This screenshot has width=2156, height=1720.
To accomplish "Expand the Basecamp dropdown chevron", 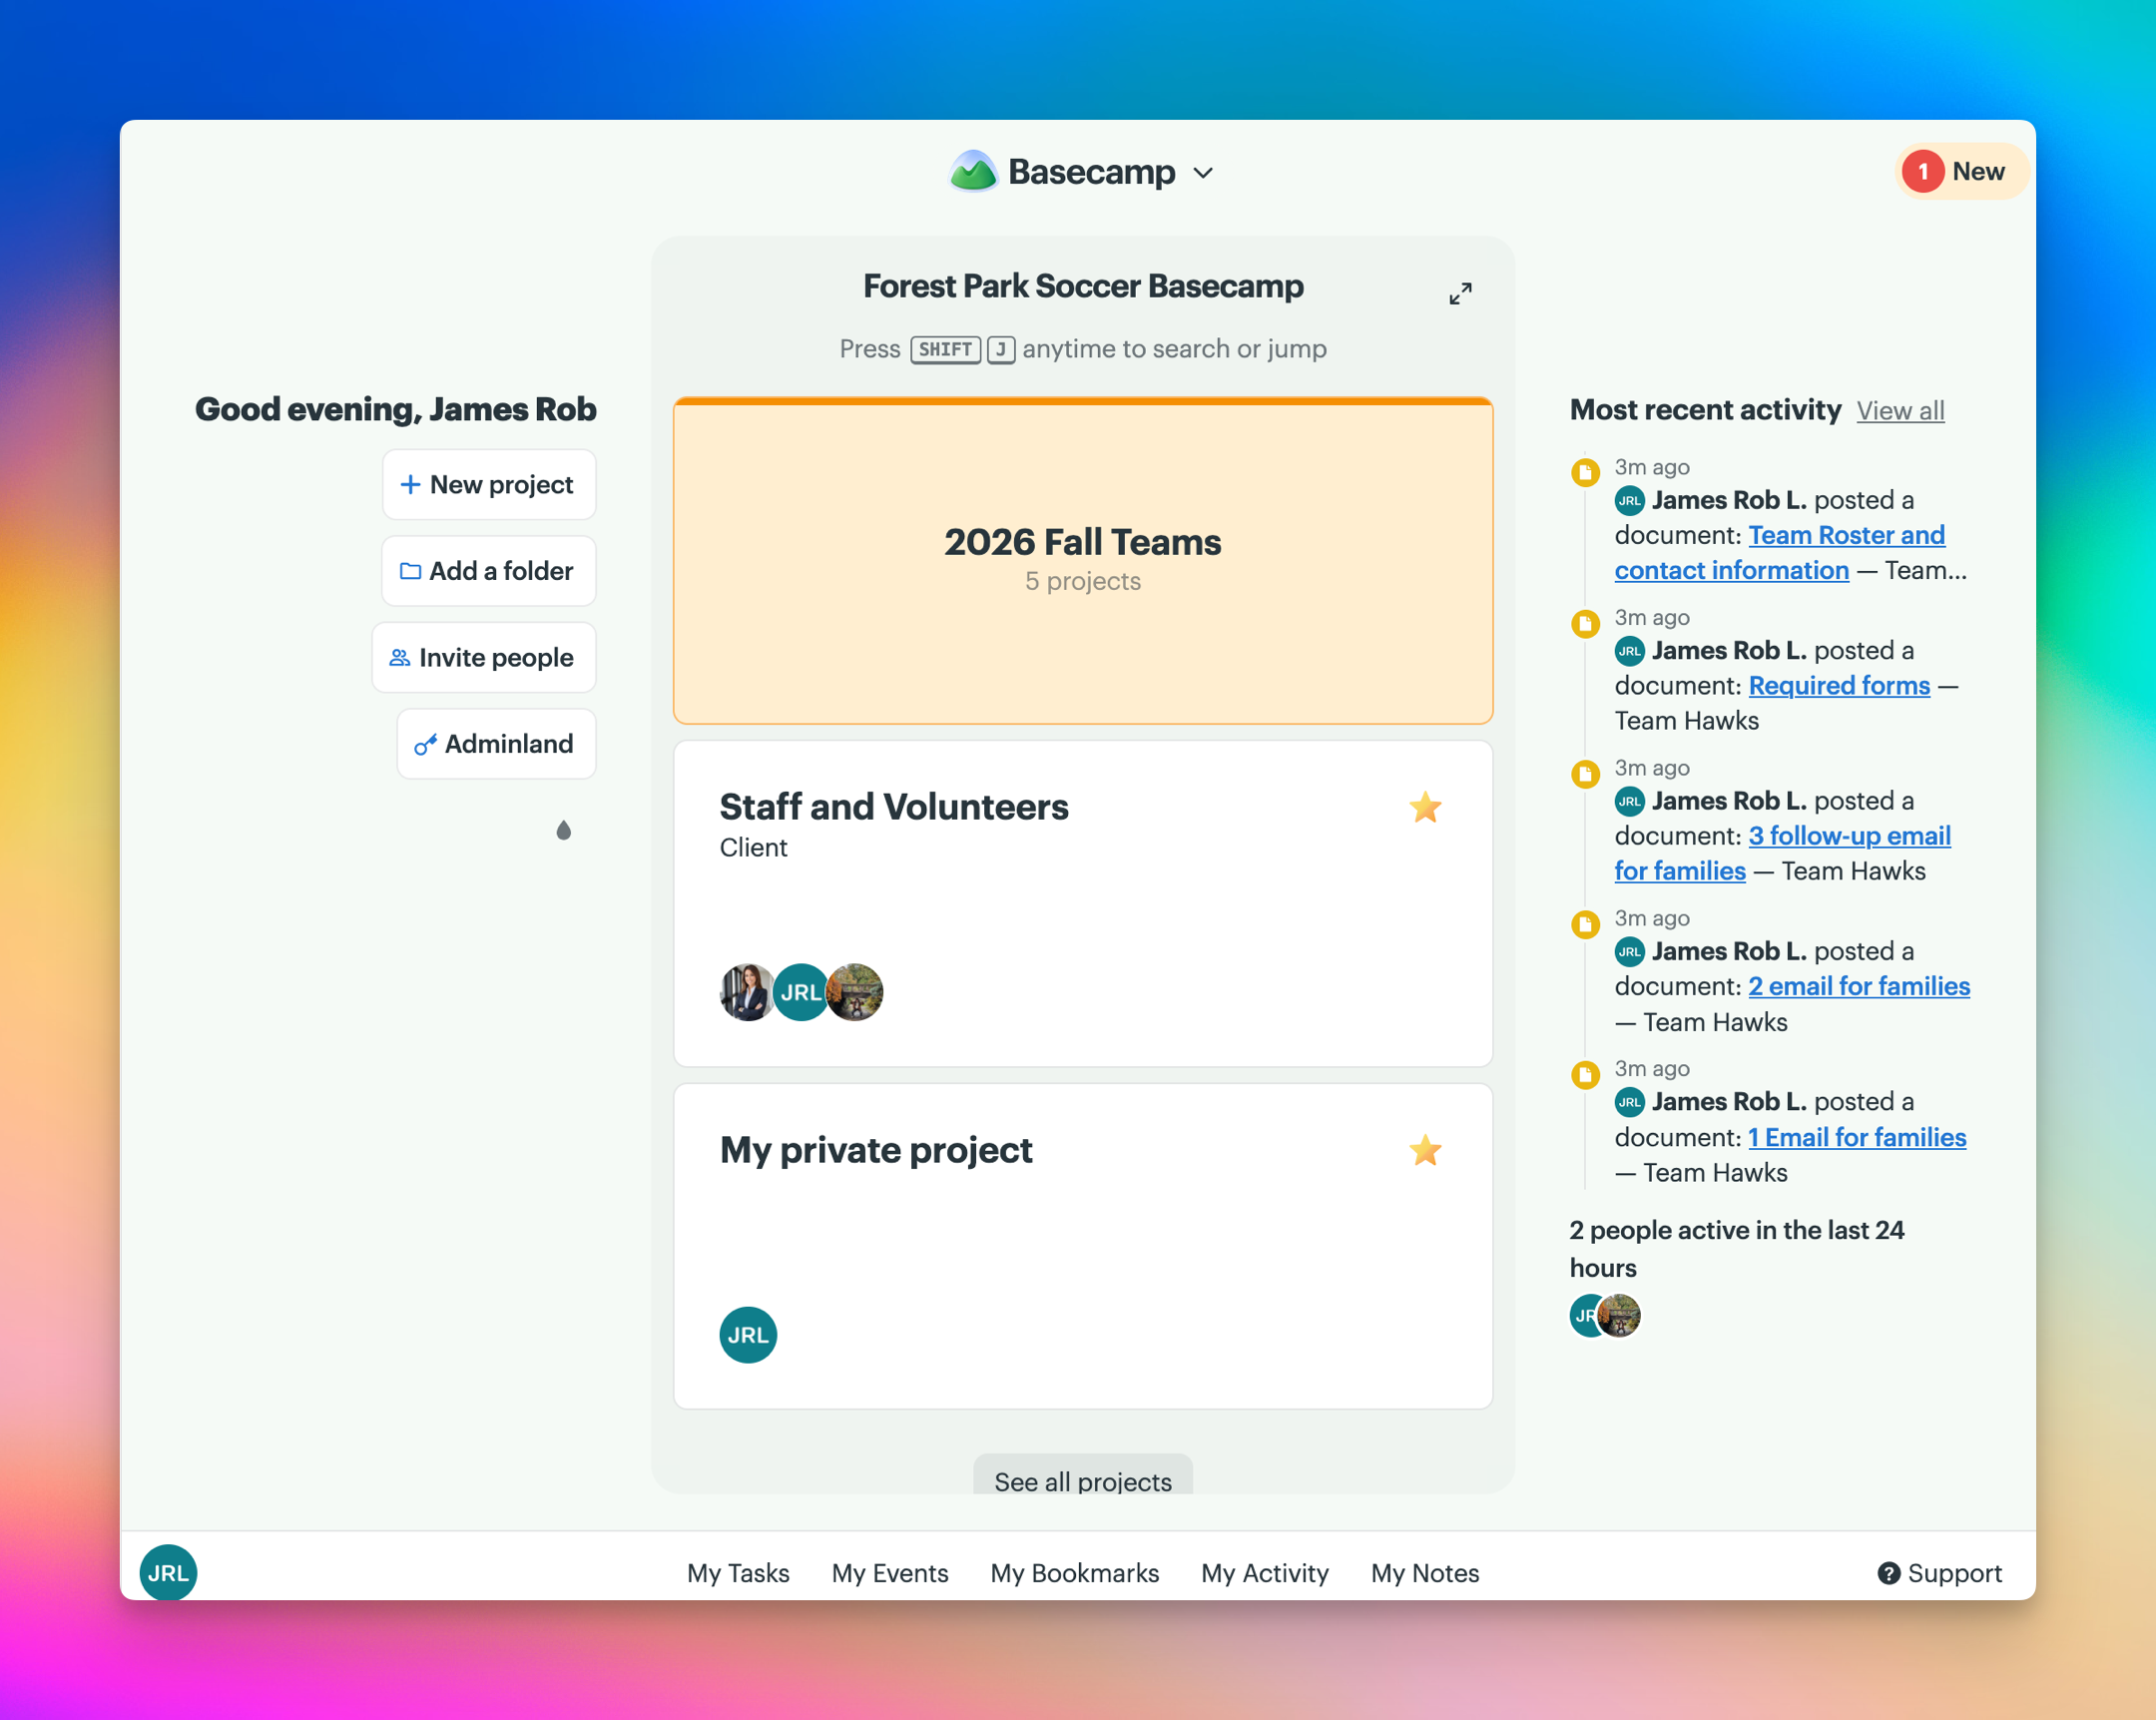I will tap(1203, 173).
